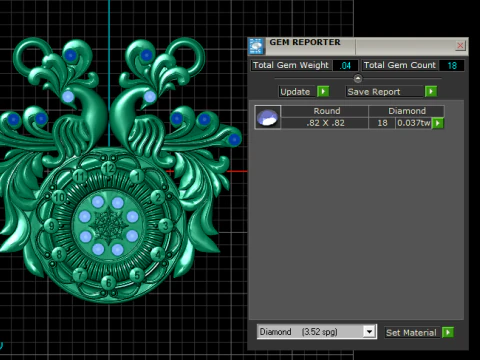This screenshot has width=480, height=360.
Task: Click the 0.037tw weight cell
Action: 414,123
